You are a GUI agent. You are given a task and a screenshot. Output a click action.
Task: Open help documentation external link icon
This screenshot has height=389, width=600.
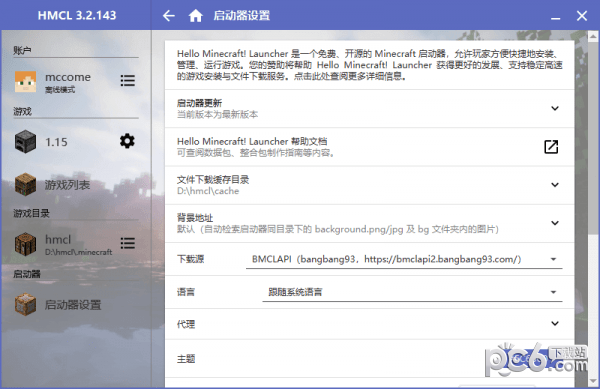point(551,146)
